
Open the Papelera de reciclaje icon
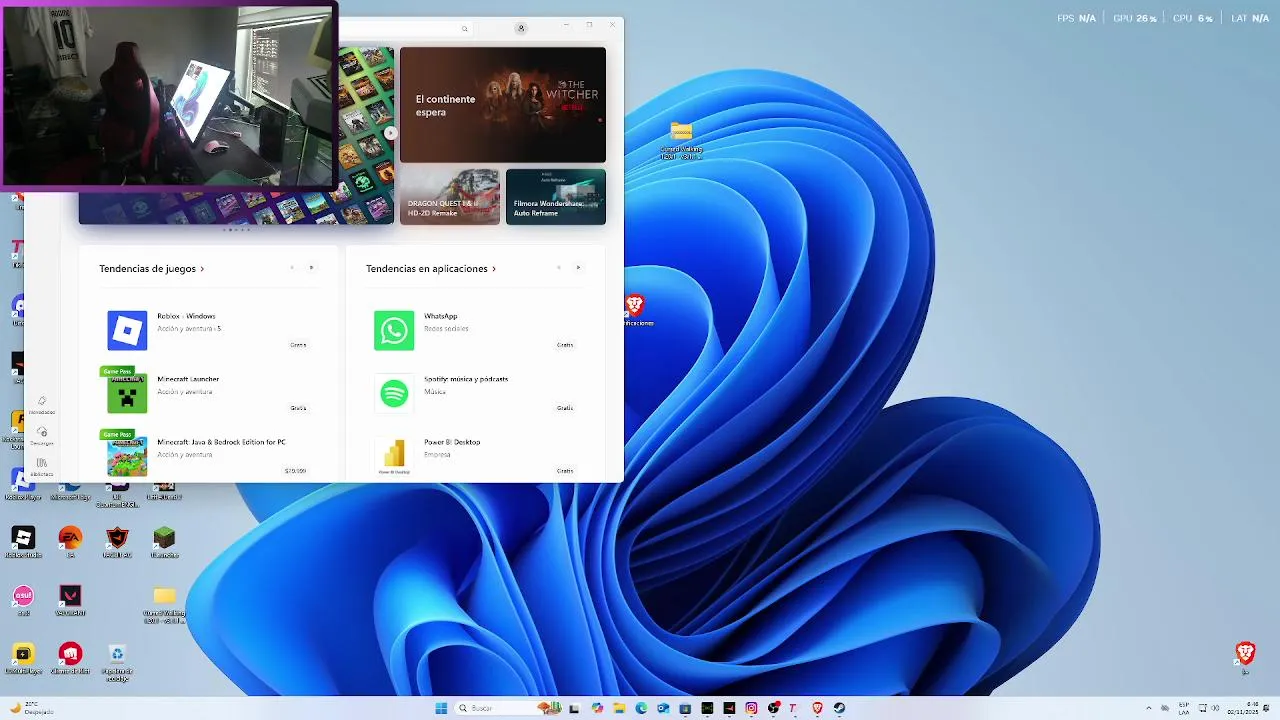[x=117, y=661]
